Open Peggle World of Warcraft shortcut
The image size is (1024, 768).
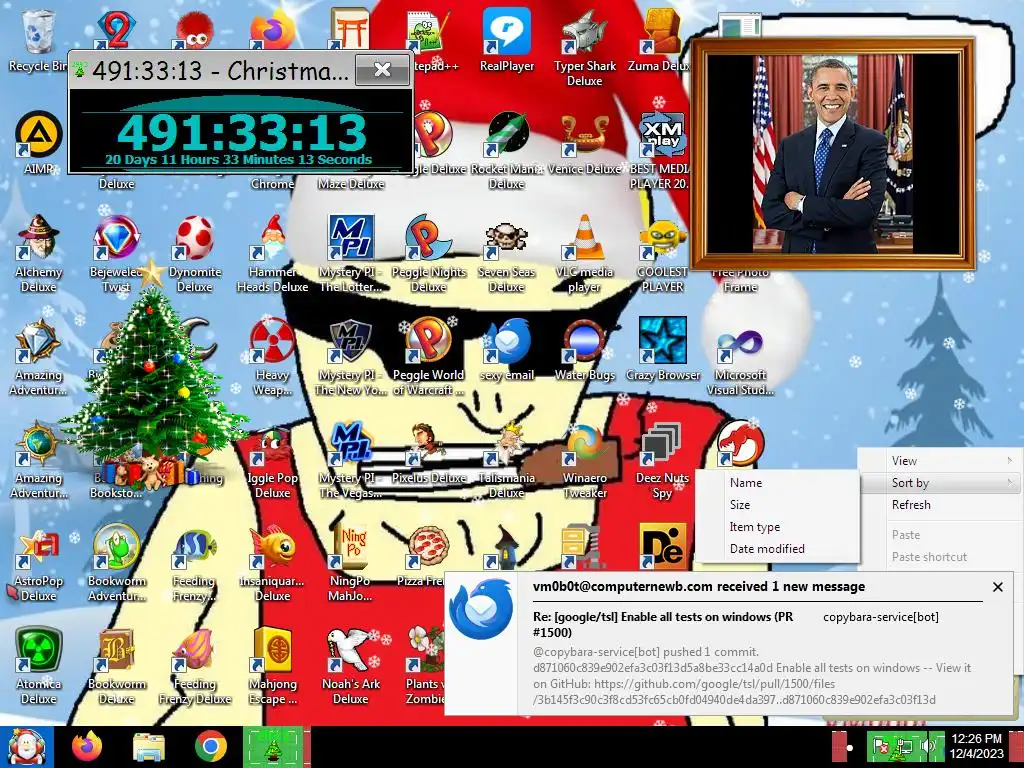click(x=428, y=357)
